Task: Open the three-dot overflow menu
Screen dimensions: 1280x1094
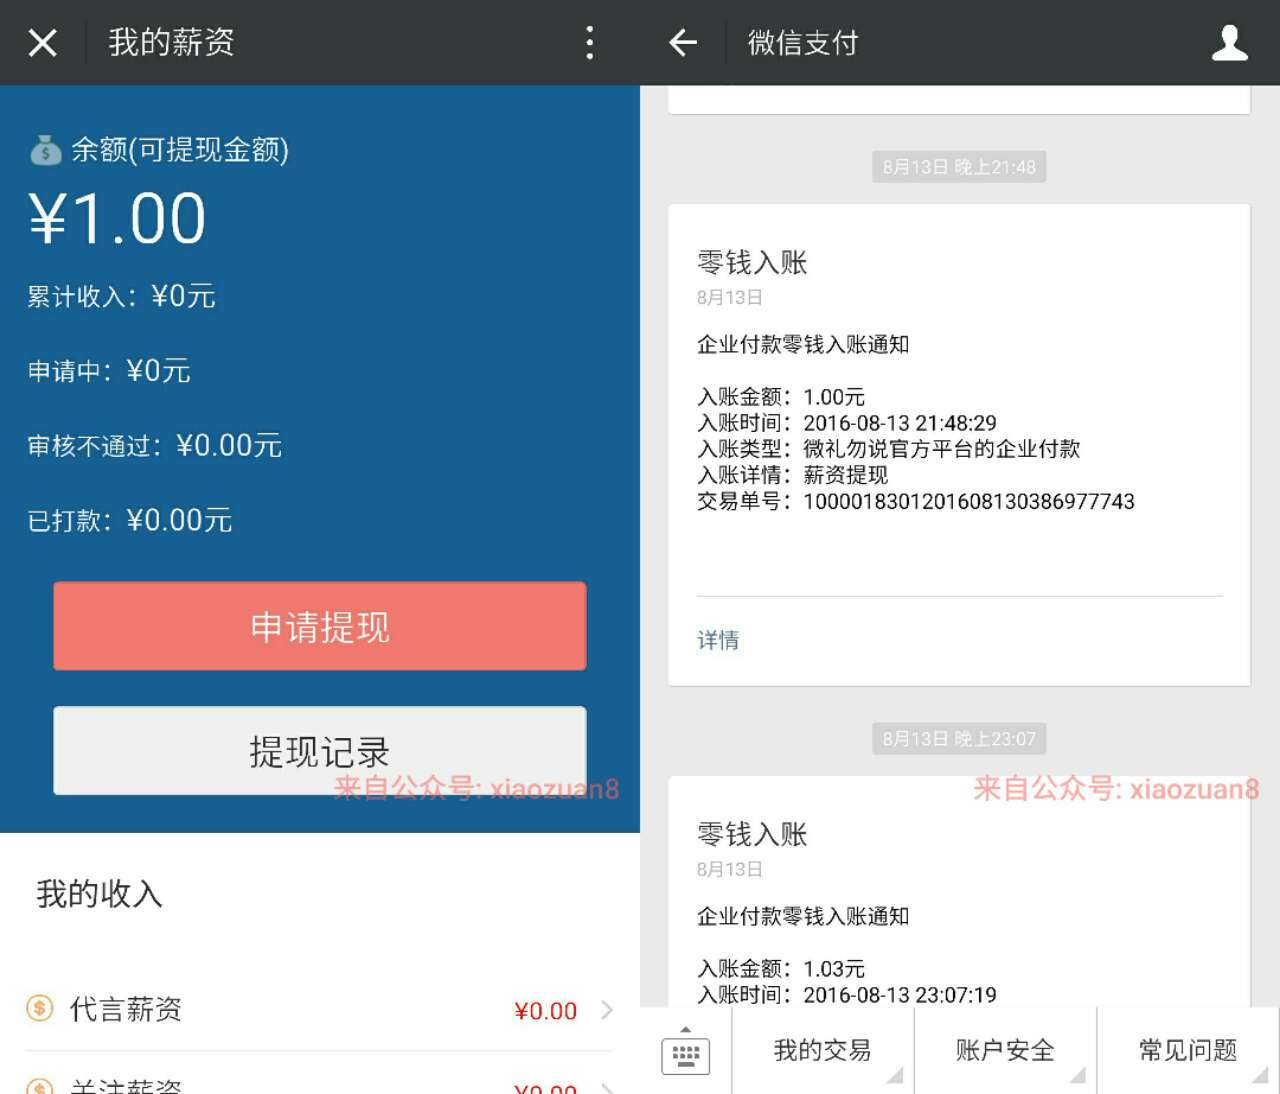Action: 590,42
